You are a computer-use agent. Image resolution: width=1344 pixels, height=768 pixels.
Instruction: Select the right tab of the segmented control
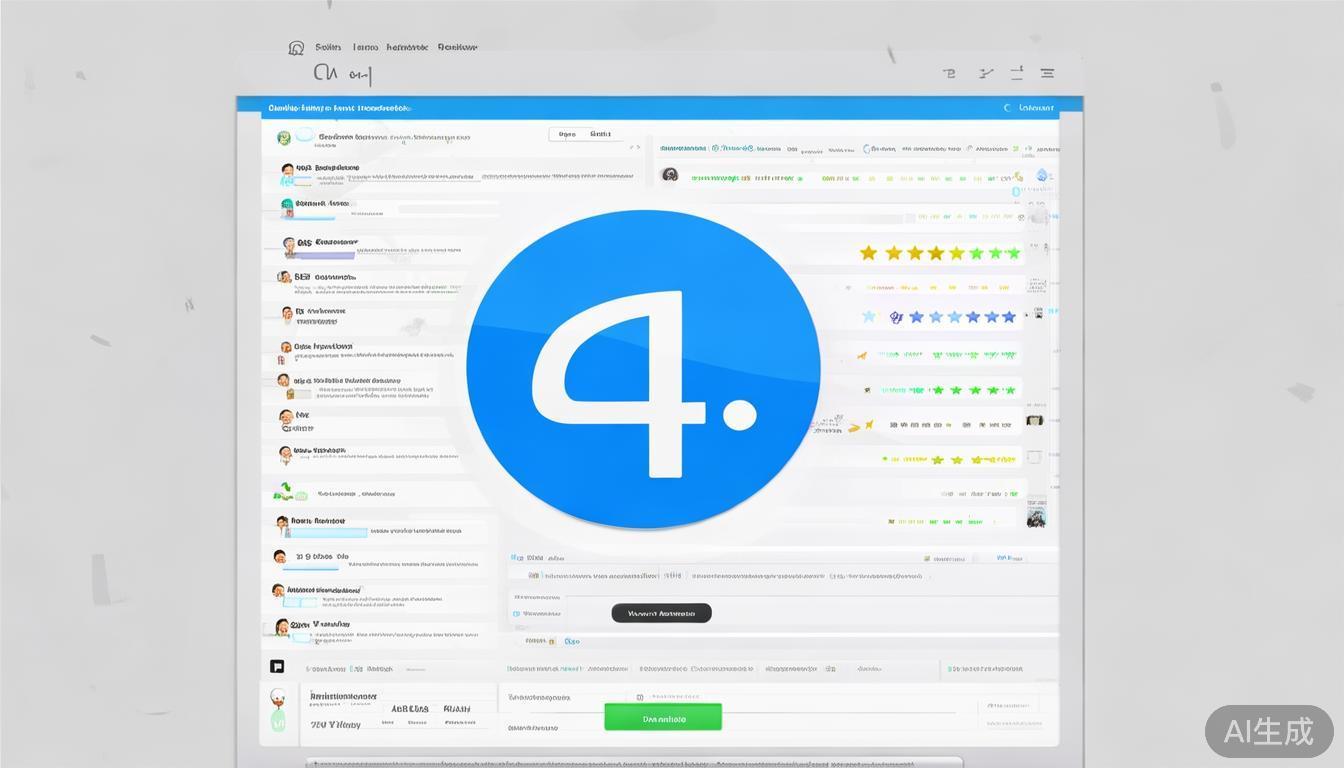tap(600, 134)
